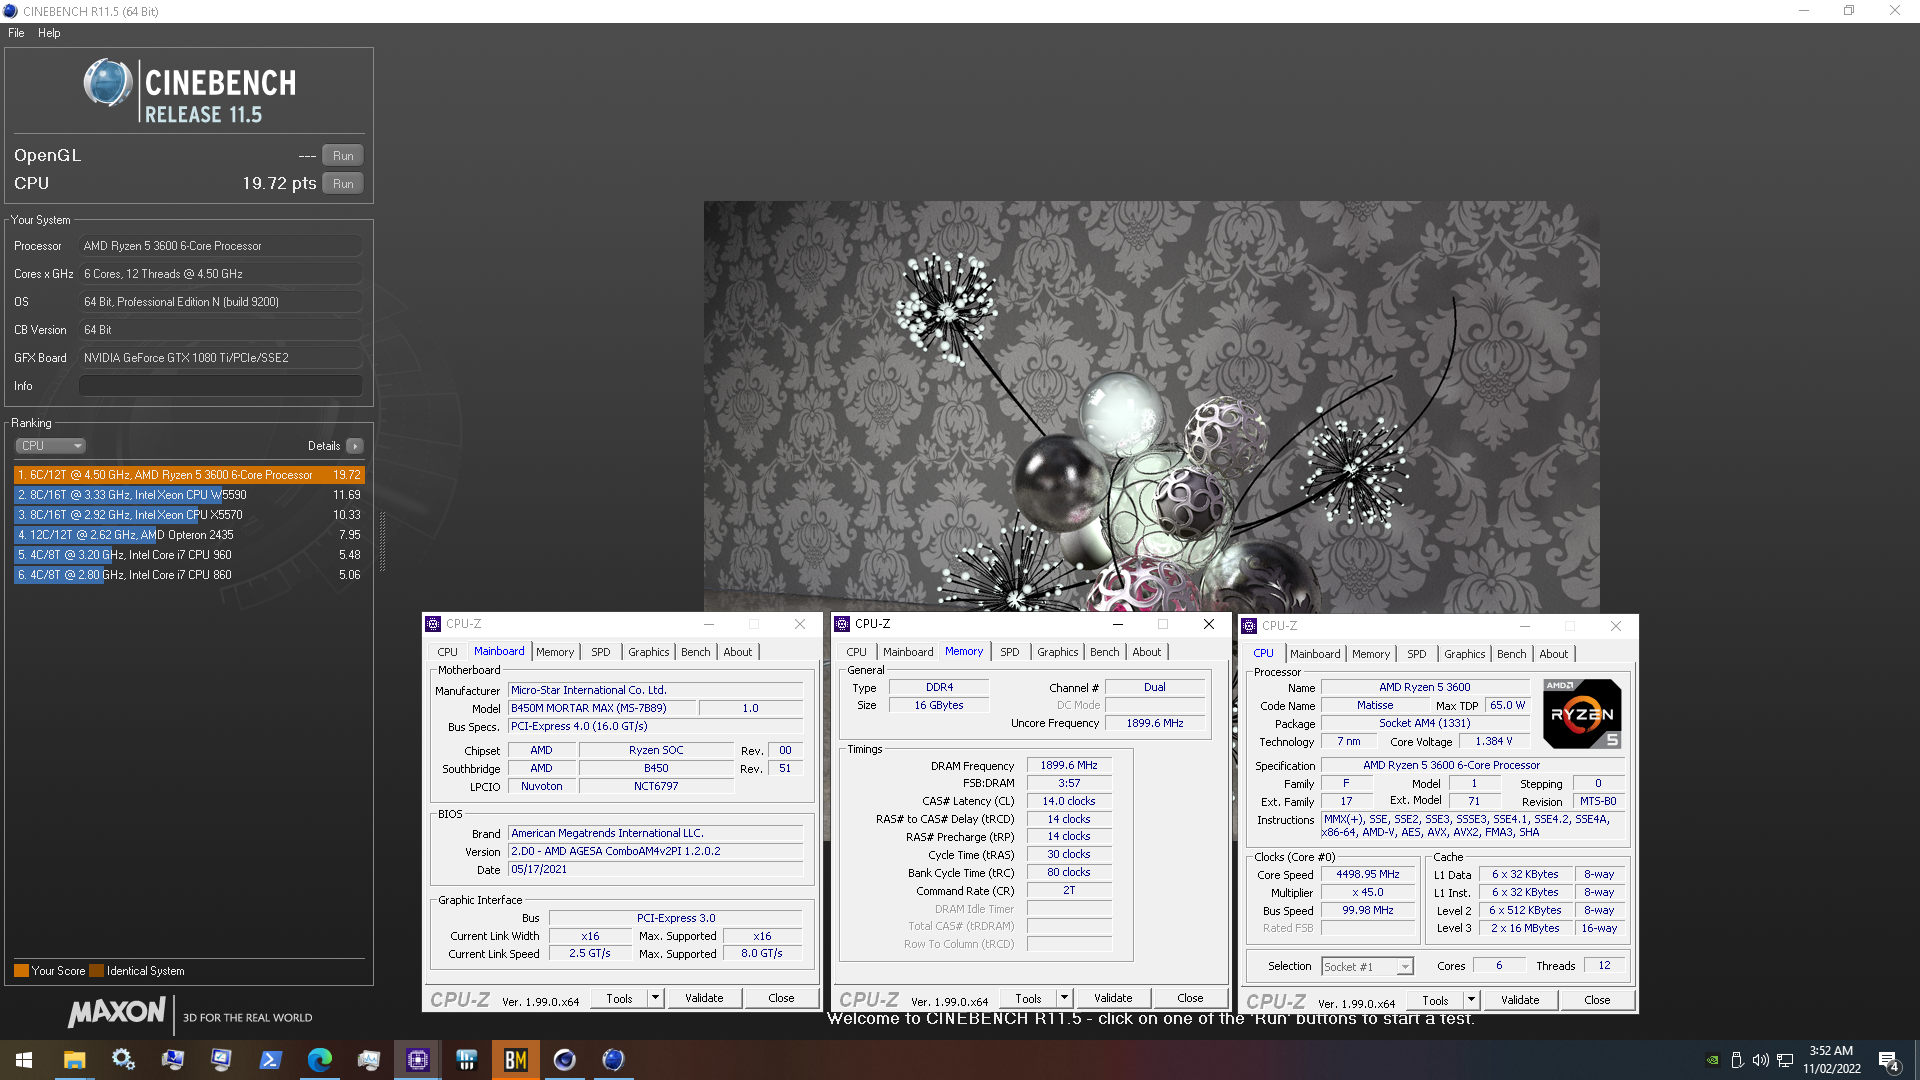Click the second monitor icon on taskbar

coord(221,1060)
